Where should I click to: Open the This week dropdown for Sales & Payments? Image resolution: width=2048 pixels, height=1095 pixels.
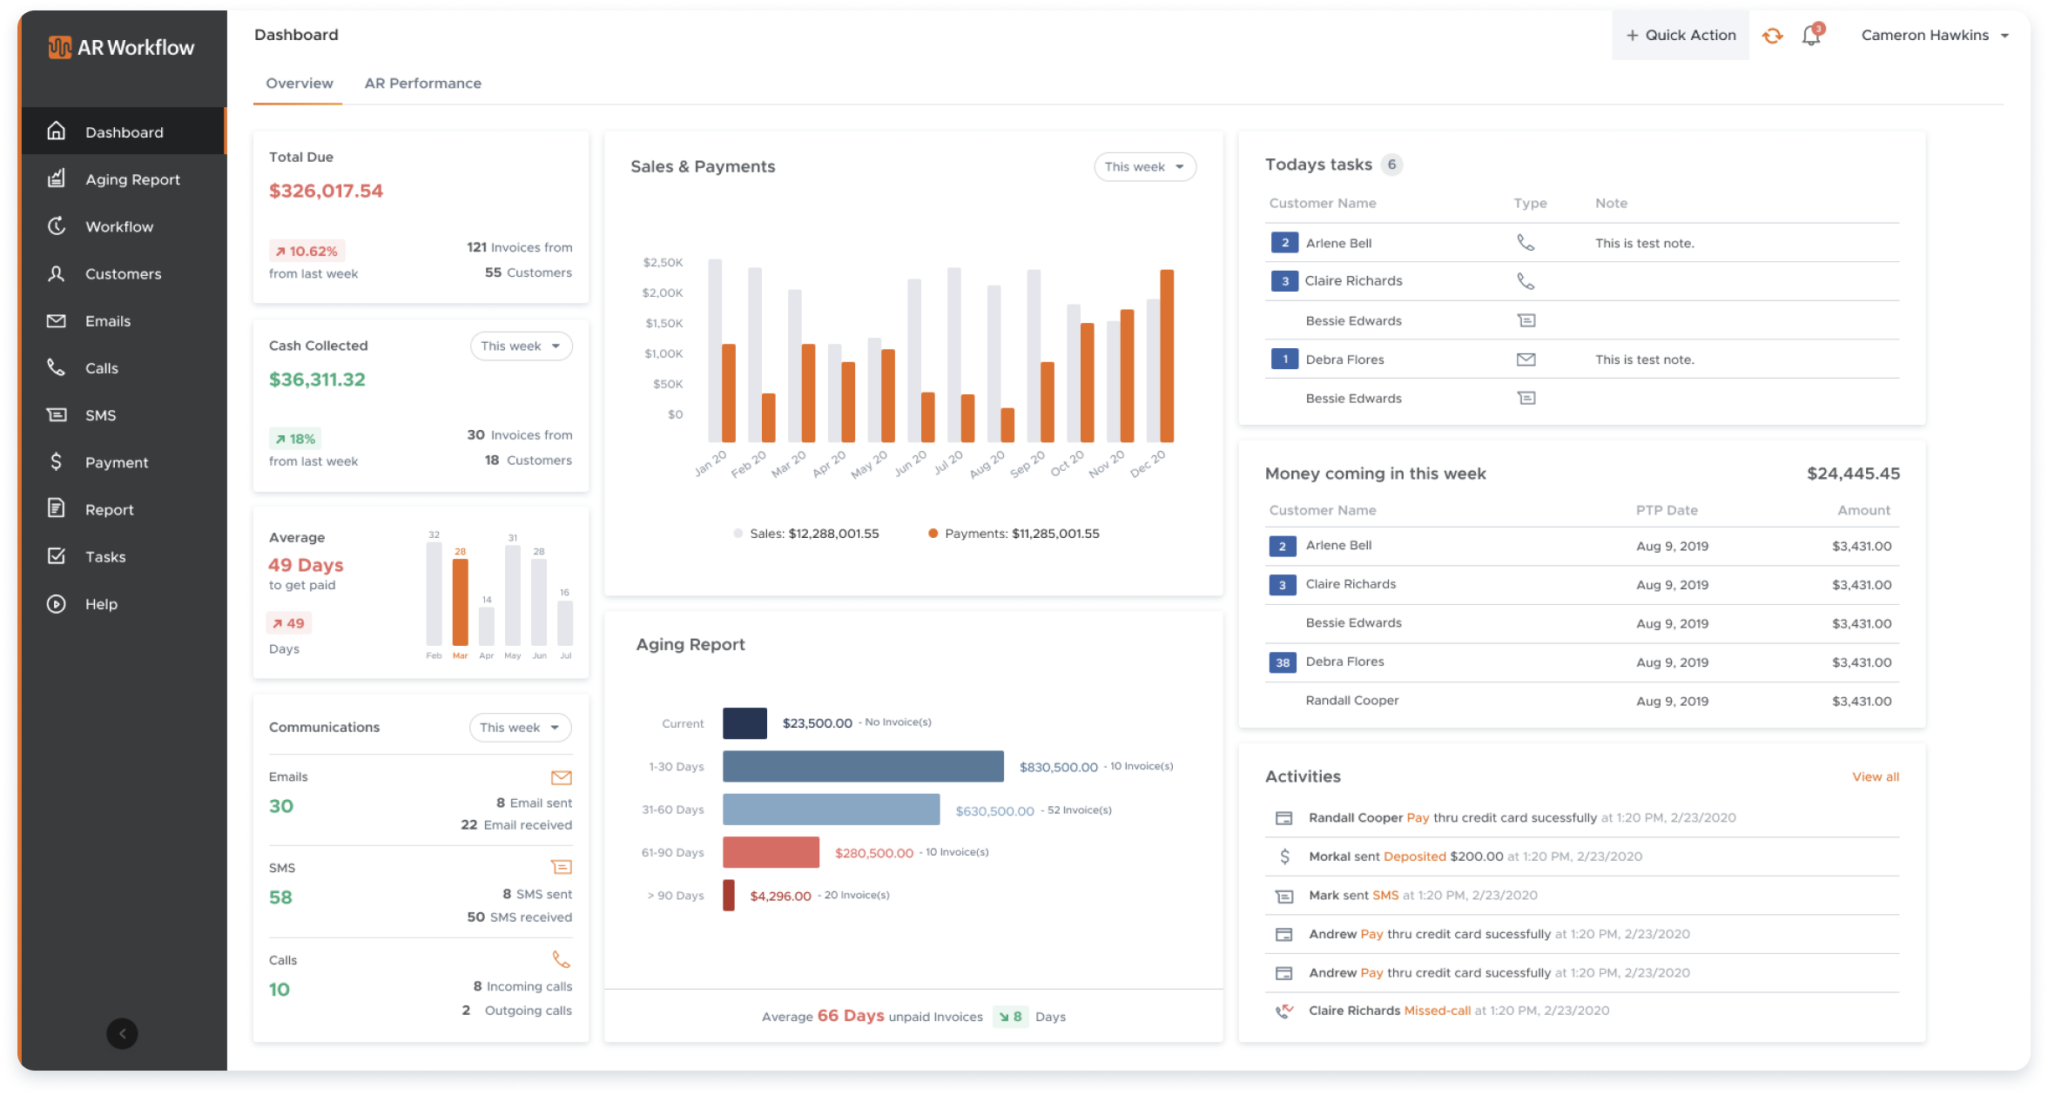click(x=1144, y=166)
